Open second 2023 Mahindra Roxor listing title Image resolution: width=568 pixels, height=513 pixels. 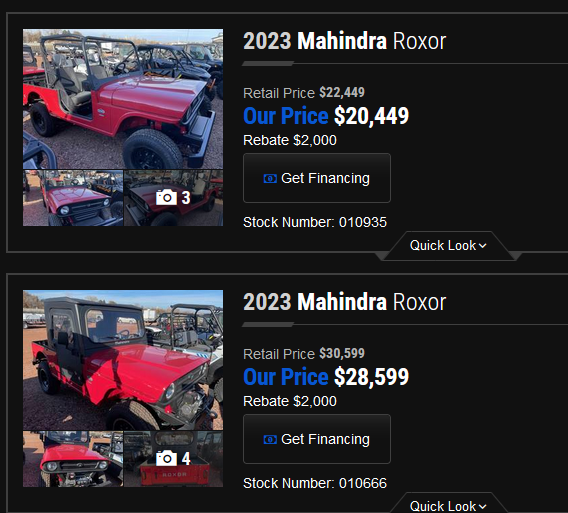point(344,302)
